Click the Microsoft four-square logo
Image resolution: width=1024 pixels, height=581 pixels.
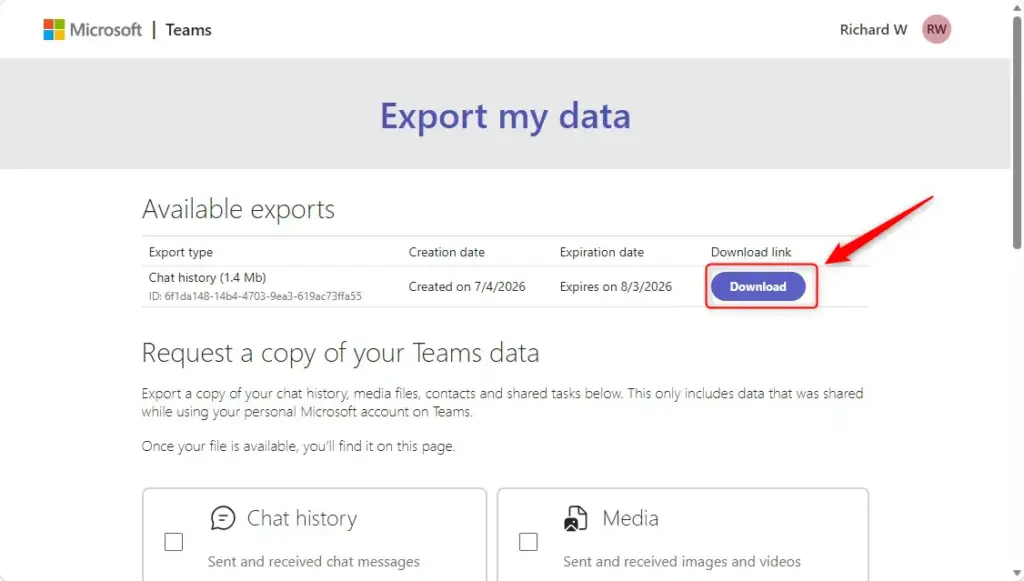[x=54, y=29]
